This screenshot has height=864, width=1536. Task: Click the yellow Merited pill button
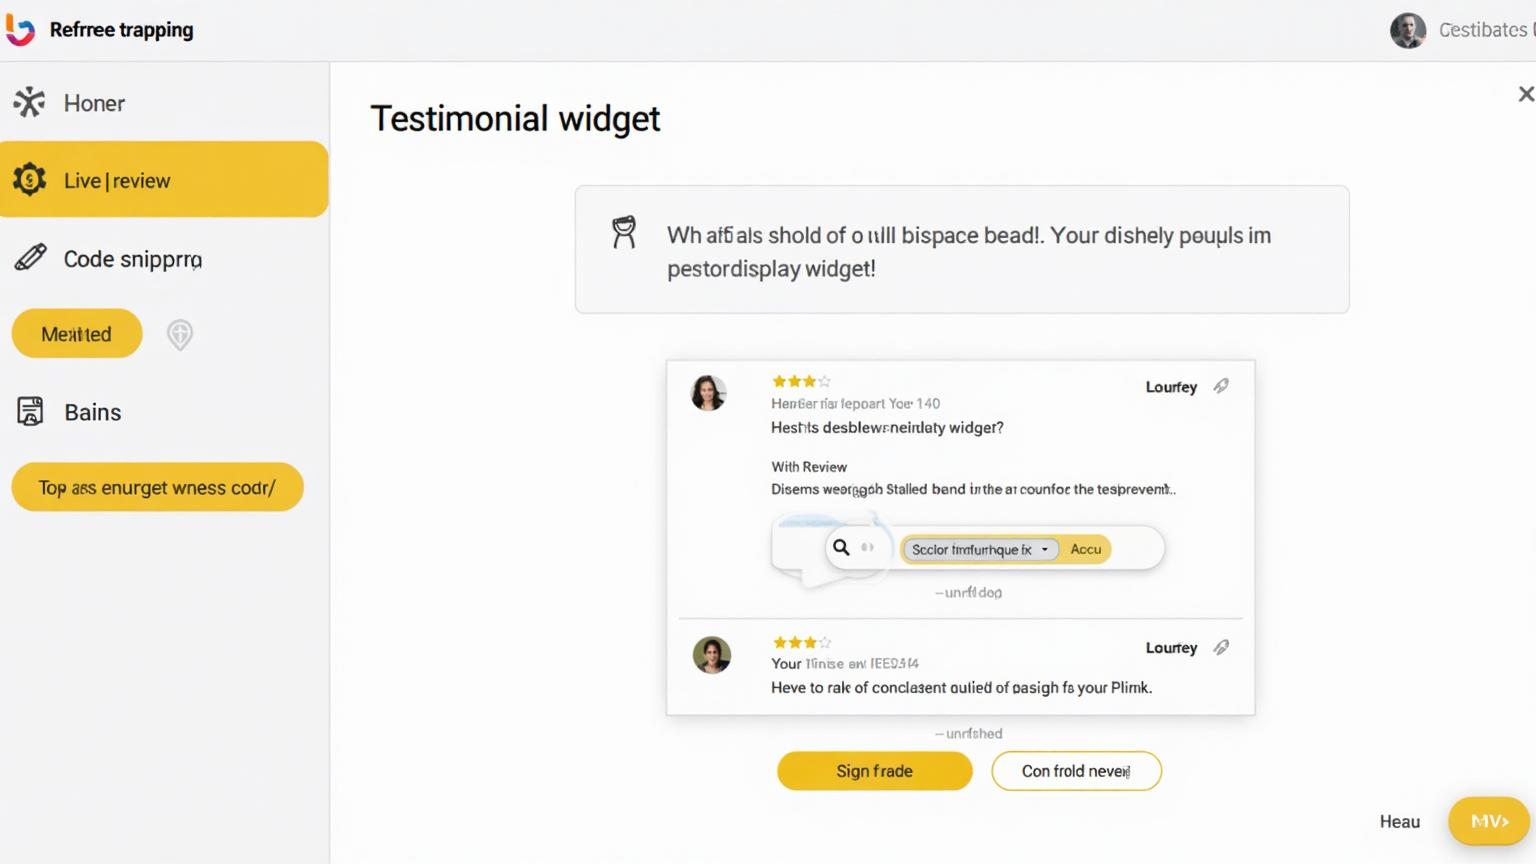(x=77, y=334)
